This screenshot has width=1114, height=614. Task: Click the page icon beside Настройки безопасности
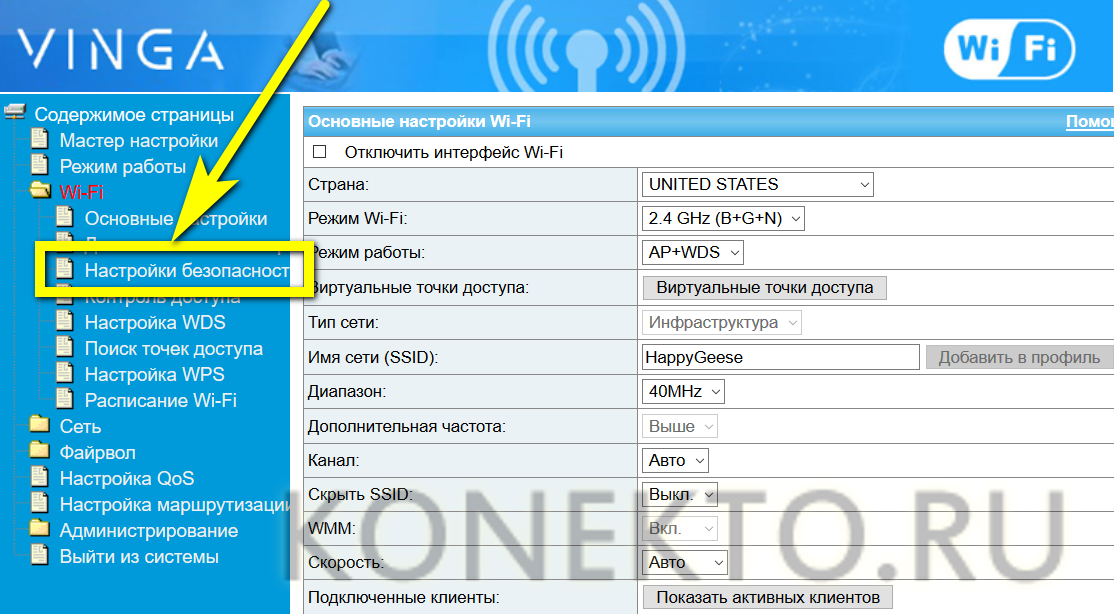(65, 269)
